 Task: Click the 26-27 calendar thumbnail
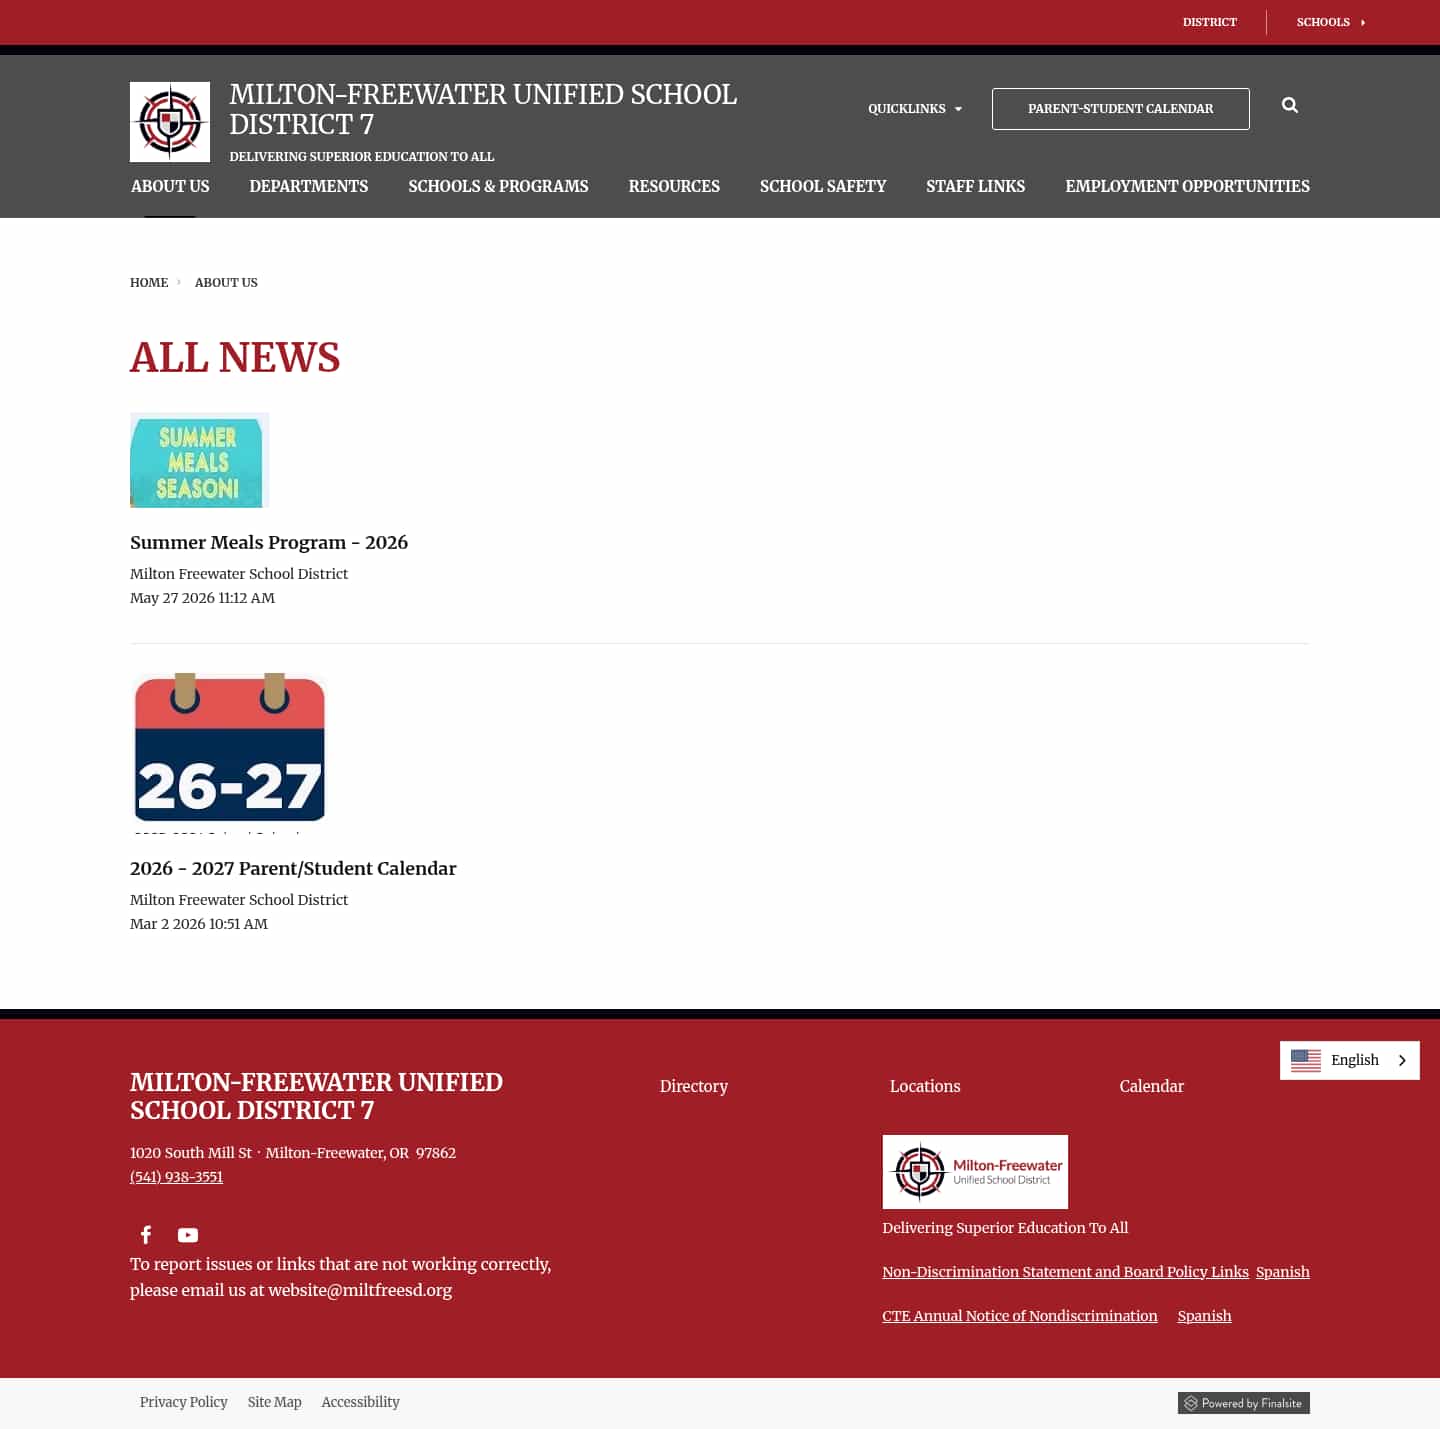[230, 752]
